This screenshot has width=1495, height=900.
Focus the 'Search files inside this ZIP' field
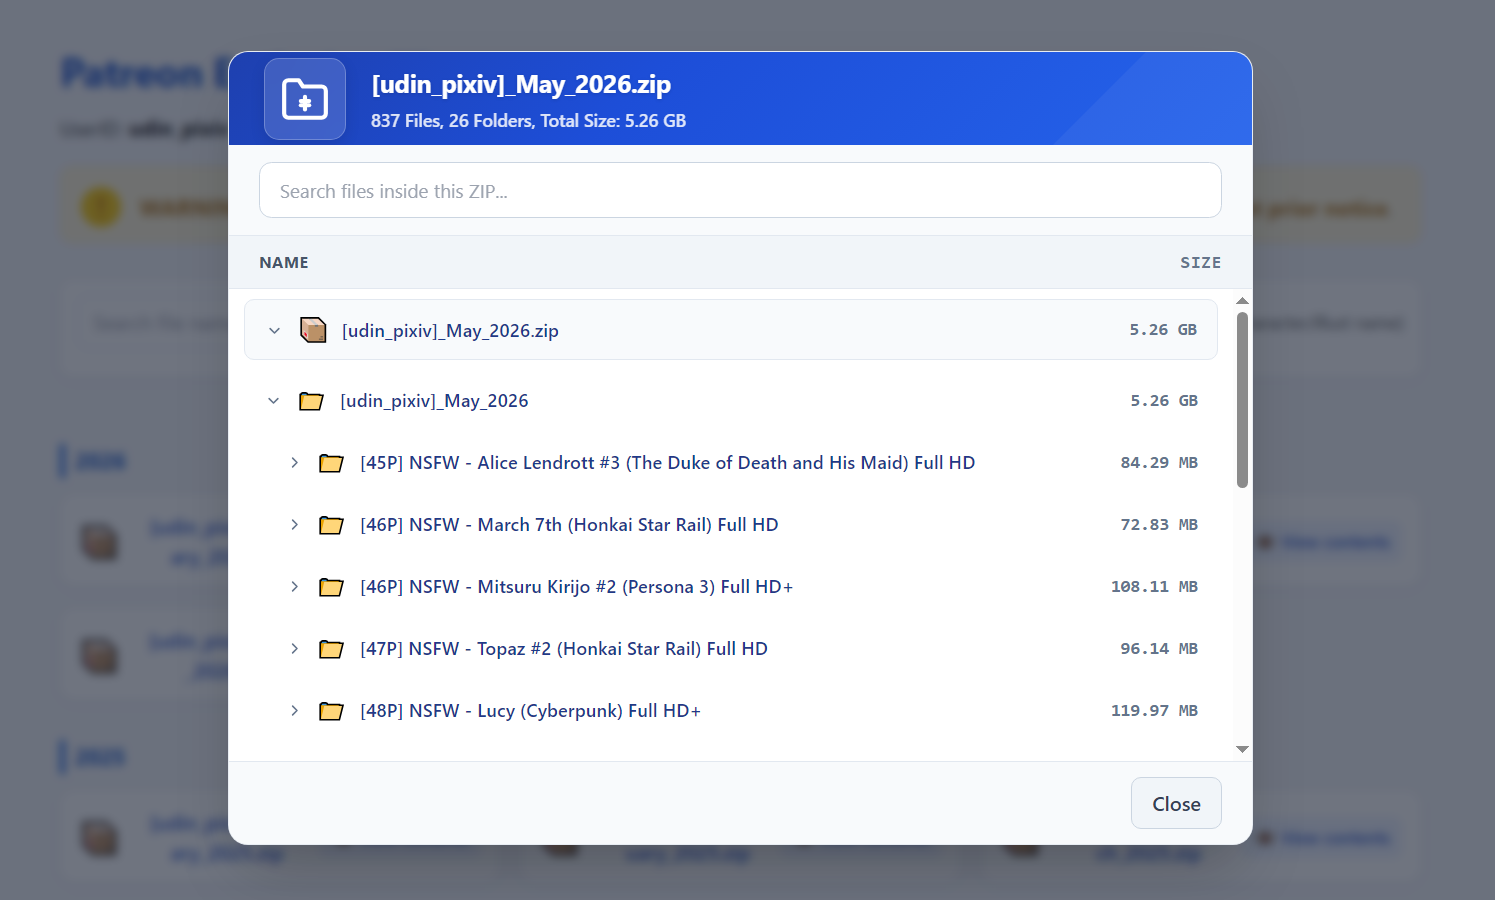[x=740, y=190]
